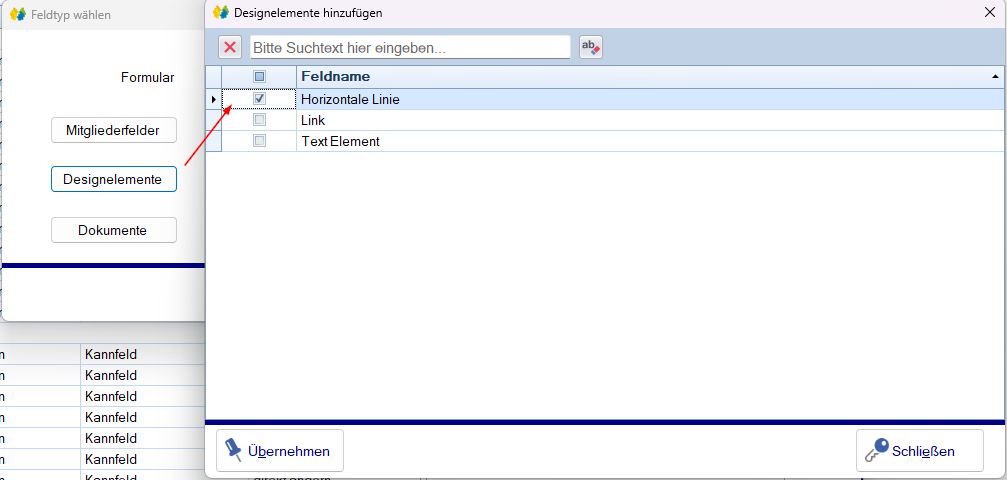
Task: Select the Designelemente button
Action: tap(114, 179)
